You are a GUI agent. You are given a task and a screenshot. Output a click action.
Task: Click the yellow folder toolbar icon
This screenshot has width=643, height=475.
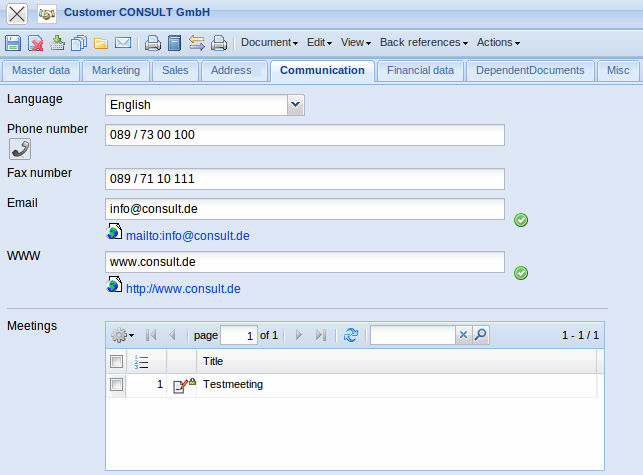tap(101, 43)
